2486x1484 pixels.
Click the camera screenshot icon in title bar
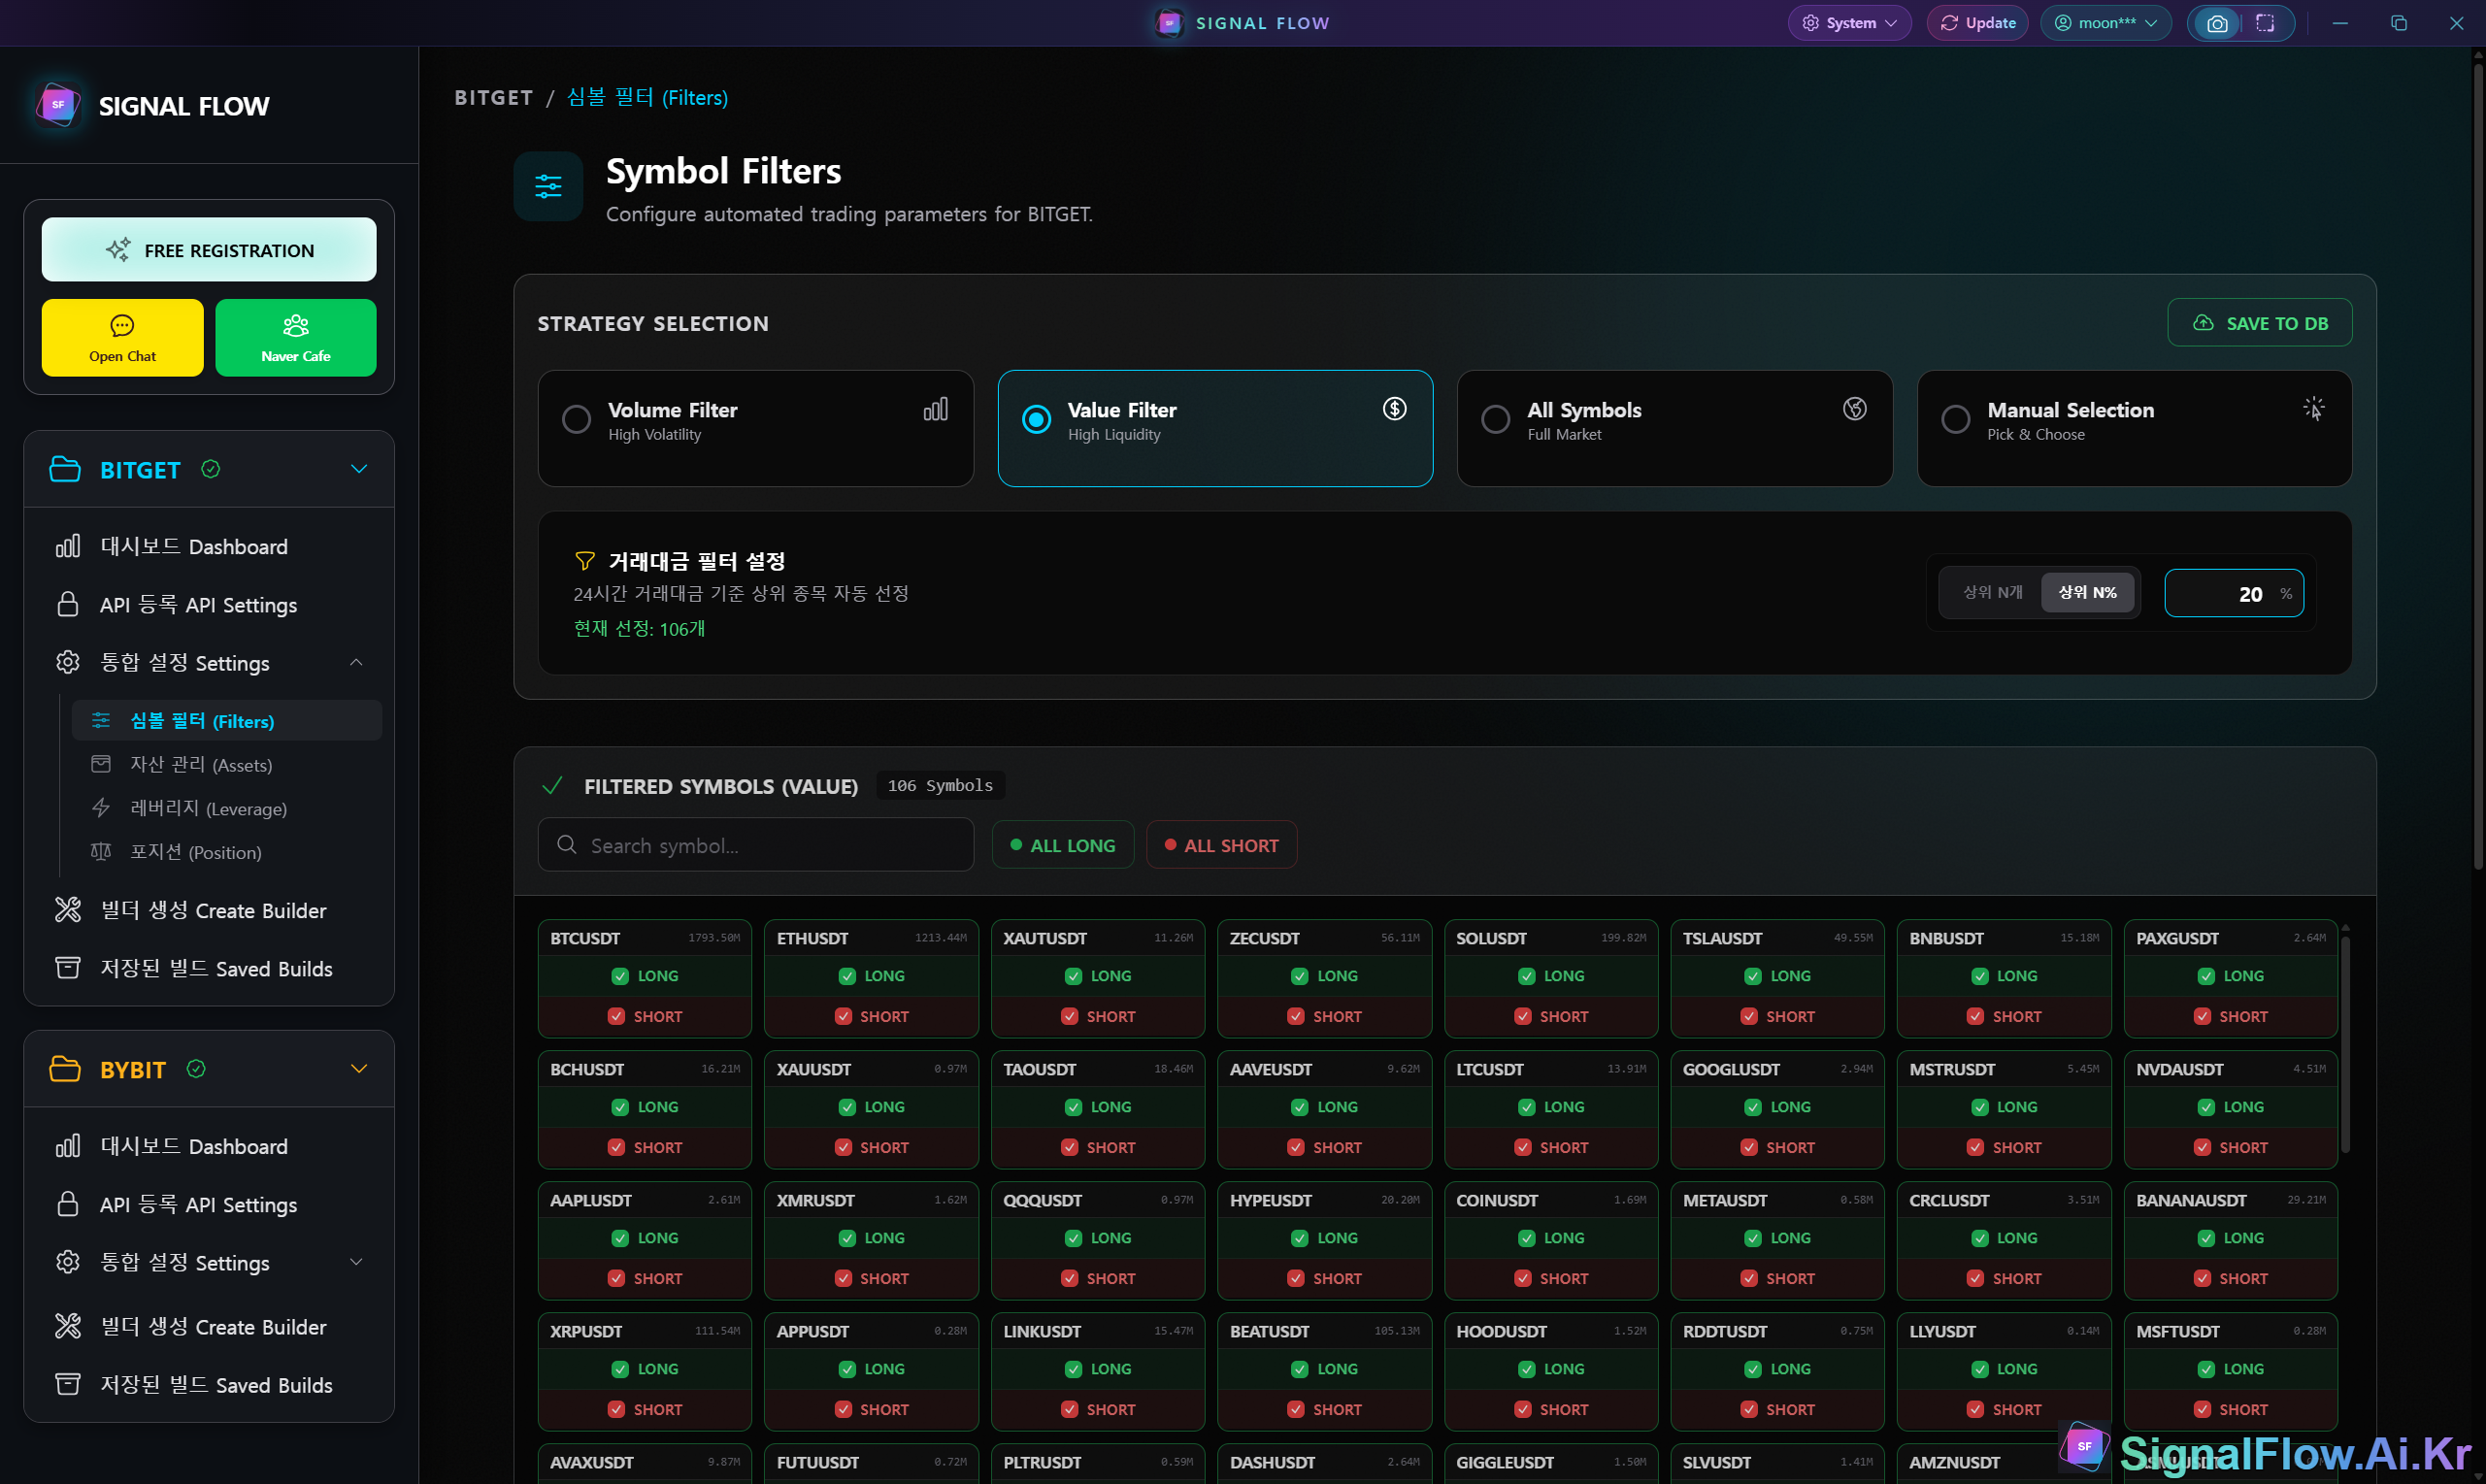pyautogui.click(x=2216, y=23)
